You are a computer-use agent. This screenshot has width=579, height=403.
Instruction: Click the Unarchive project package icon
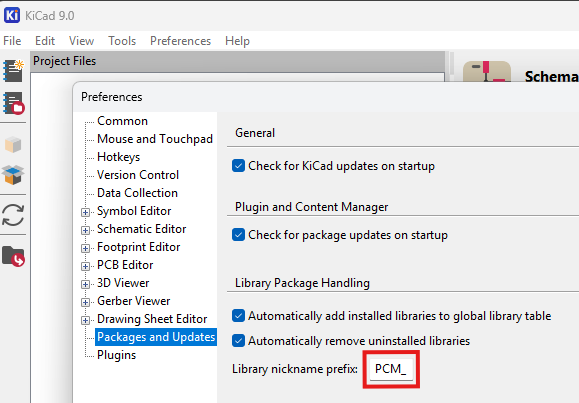(x=13, y=175)
